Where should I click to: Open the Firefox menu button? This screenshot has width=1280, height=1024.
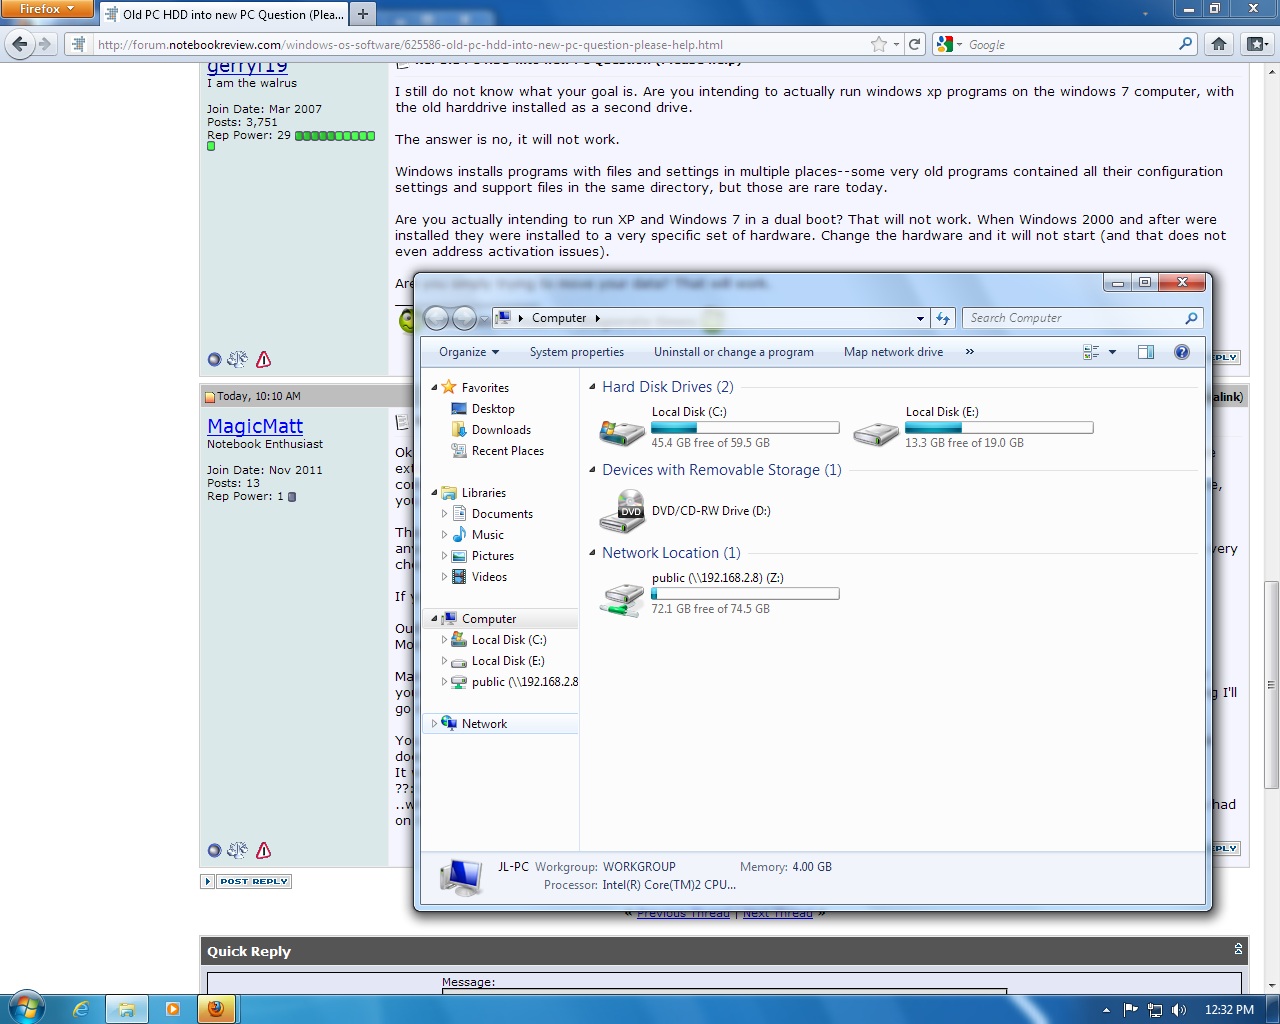coord(47,9)
